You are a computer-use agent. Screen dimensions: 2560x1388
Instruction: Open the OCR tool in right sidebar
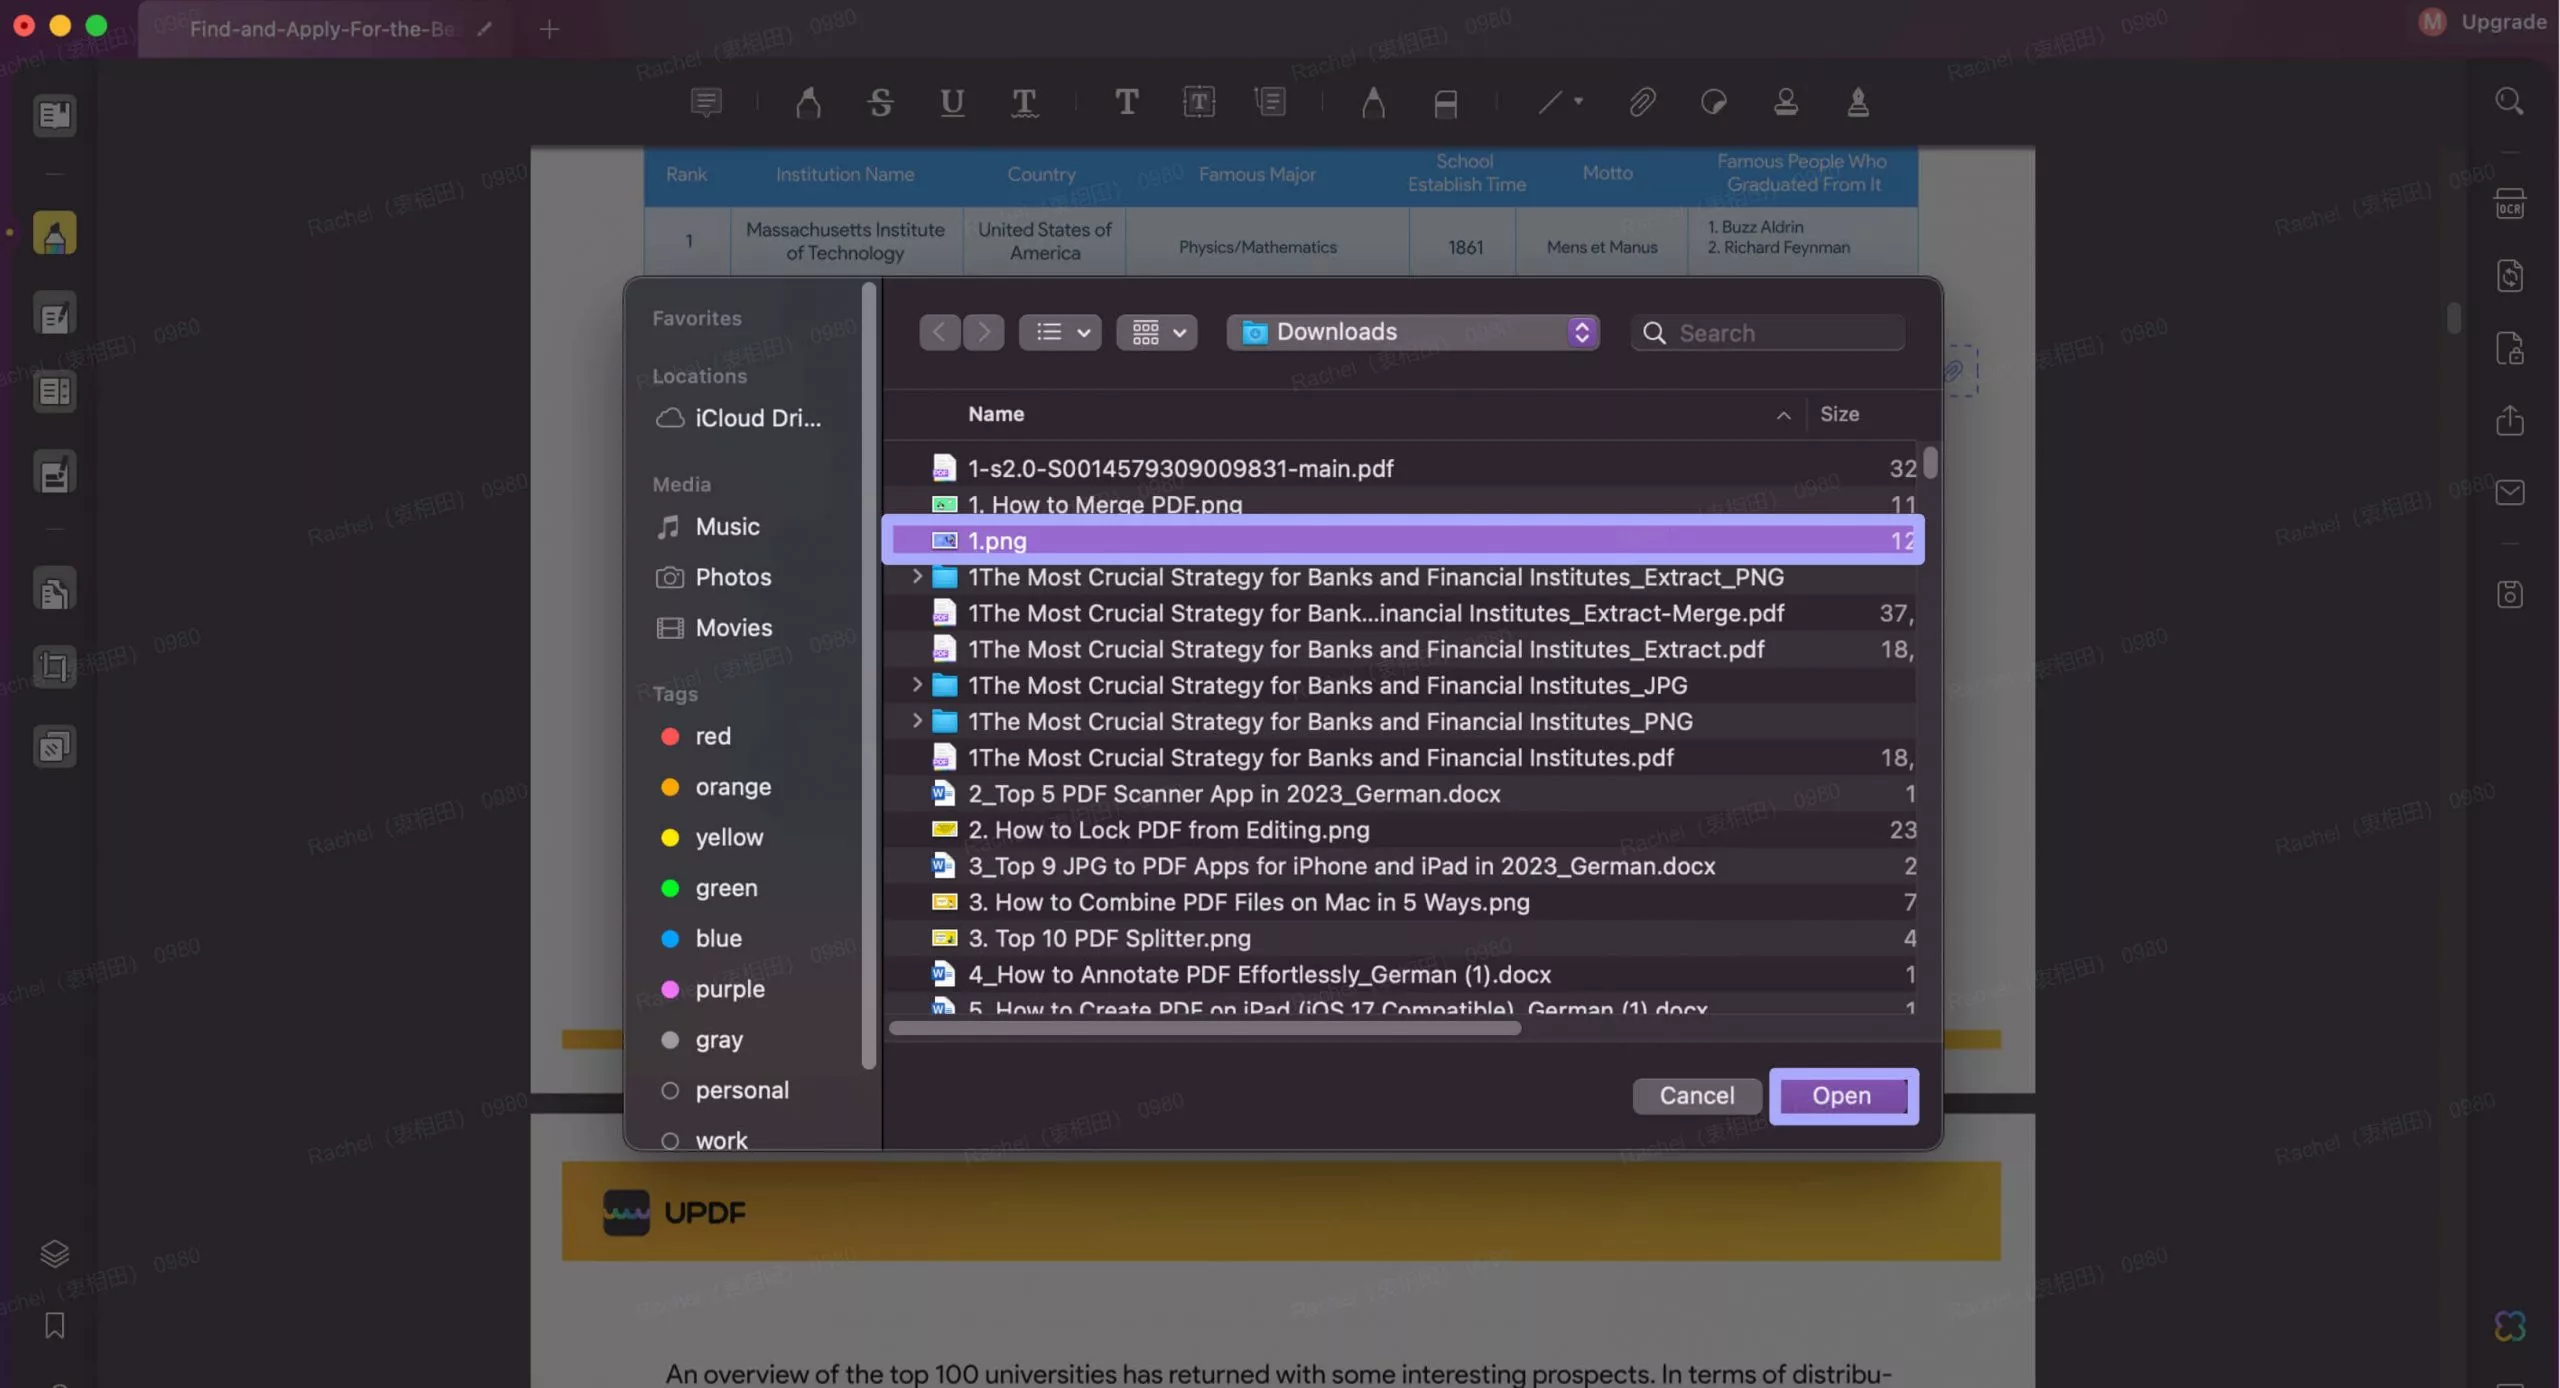pos(2509,204)
